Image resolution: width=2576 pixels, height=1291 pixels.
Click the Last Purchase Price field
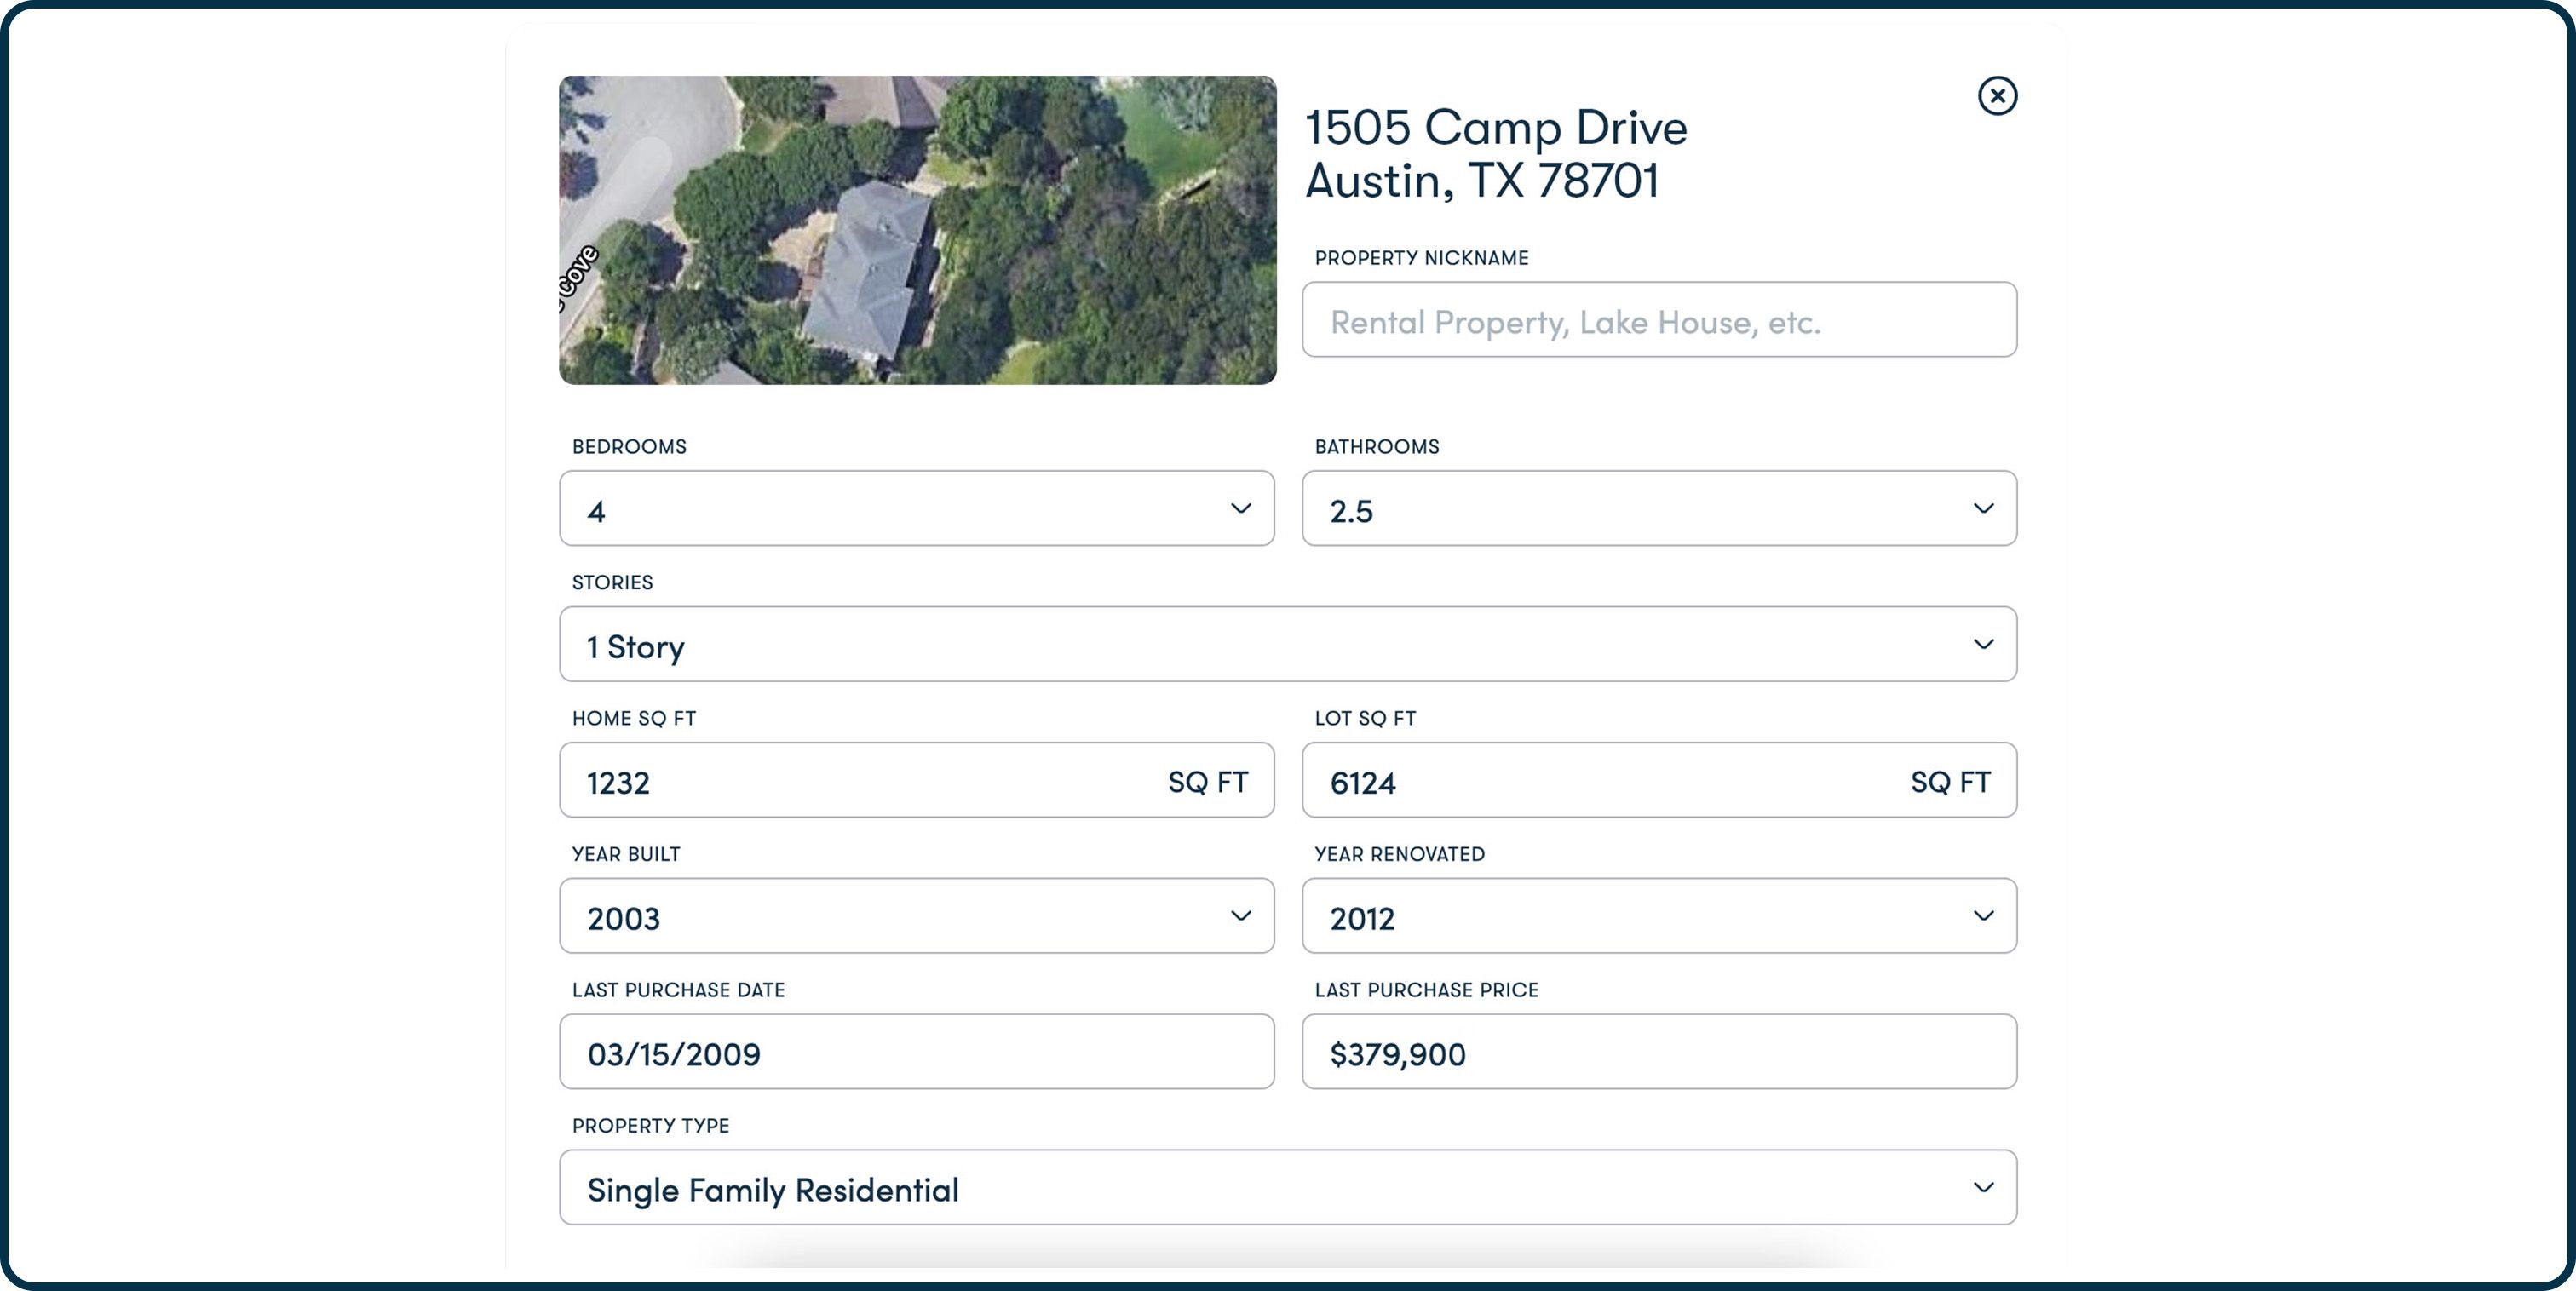[x=1659, y=1052]
